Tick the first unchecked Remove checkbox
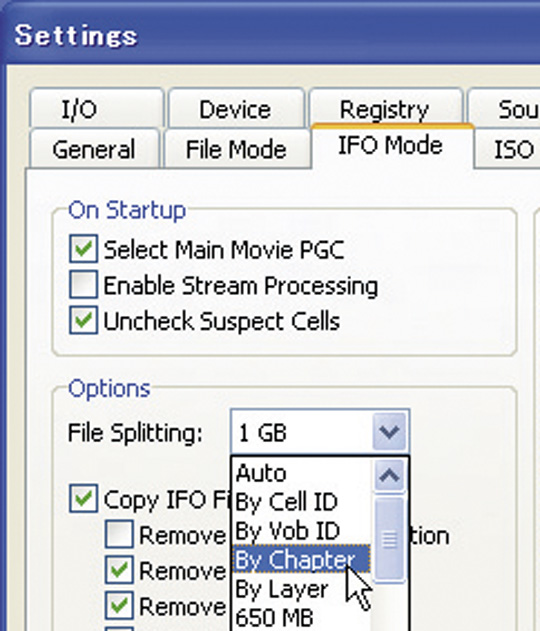This screenshot has width=540, height=631. (119, 534)
